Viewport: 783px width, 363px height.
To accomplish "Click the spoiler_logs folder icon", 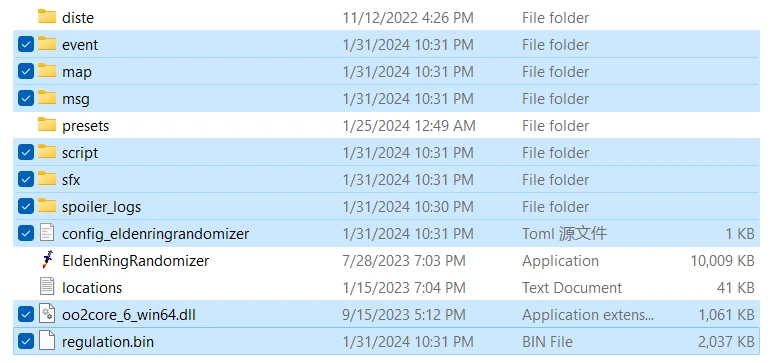I will (x=47, y=205).
